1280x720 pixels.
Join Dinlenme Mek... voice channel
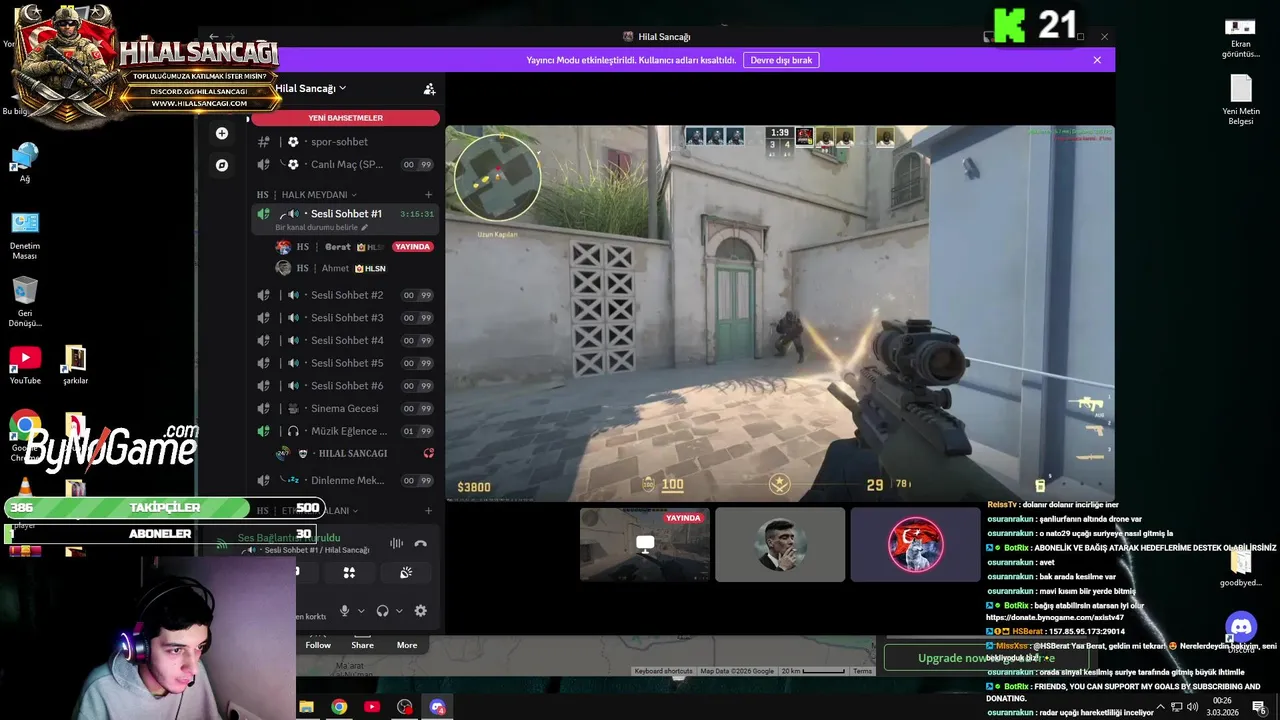(x=345, y=480)
